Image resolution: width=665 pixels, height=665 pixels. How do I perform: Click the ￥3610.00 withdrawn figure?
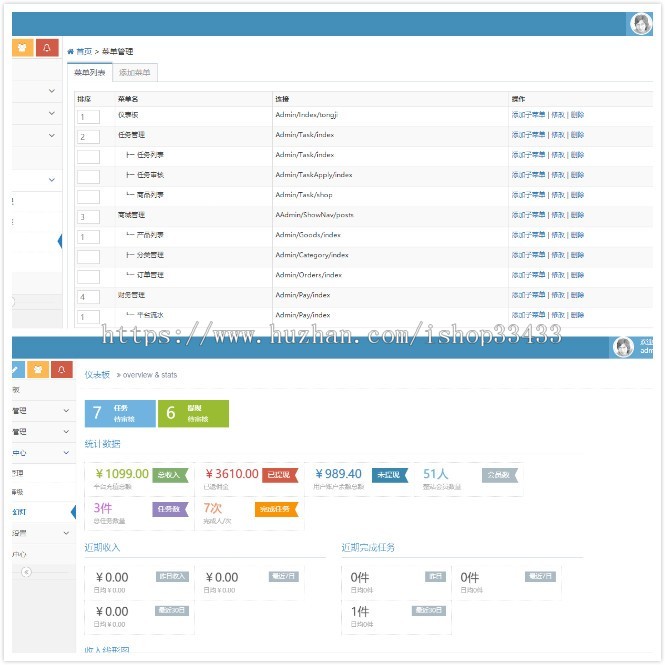point(232,474)
